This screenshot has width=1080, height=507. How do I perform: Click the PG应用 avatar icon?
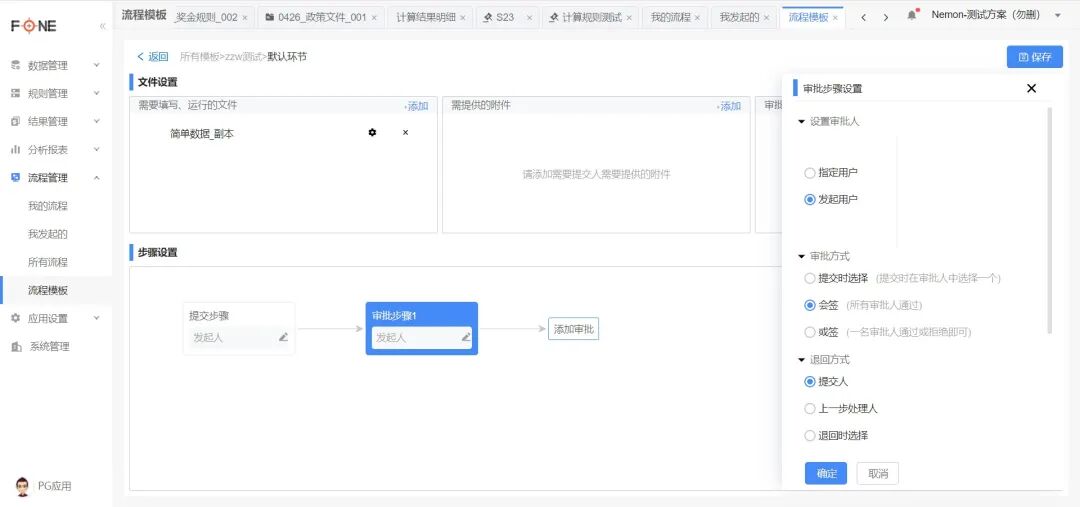[23, 486]
